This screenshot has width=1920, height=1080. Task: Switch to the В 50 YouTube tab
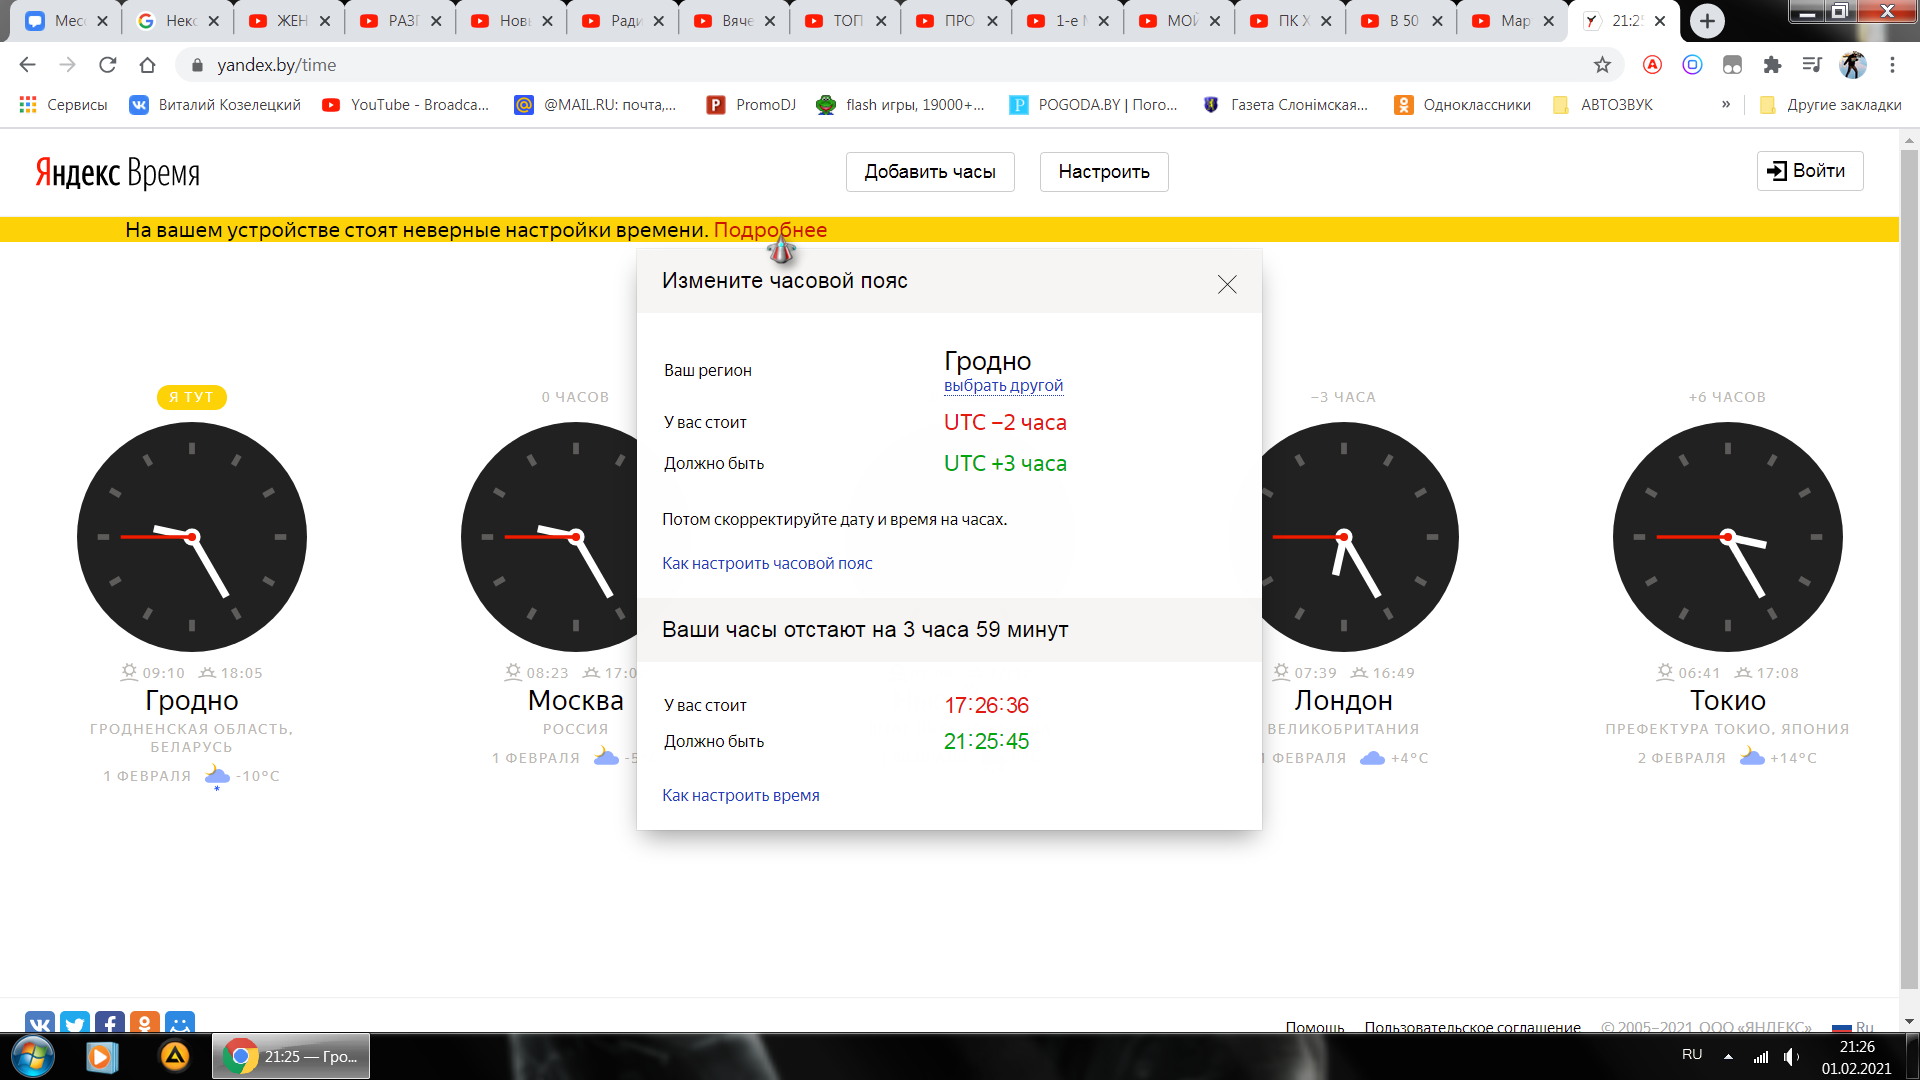point(1402,21)
